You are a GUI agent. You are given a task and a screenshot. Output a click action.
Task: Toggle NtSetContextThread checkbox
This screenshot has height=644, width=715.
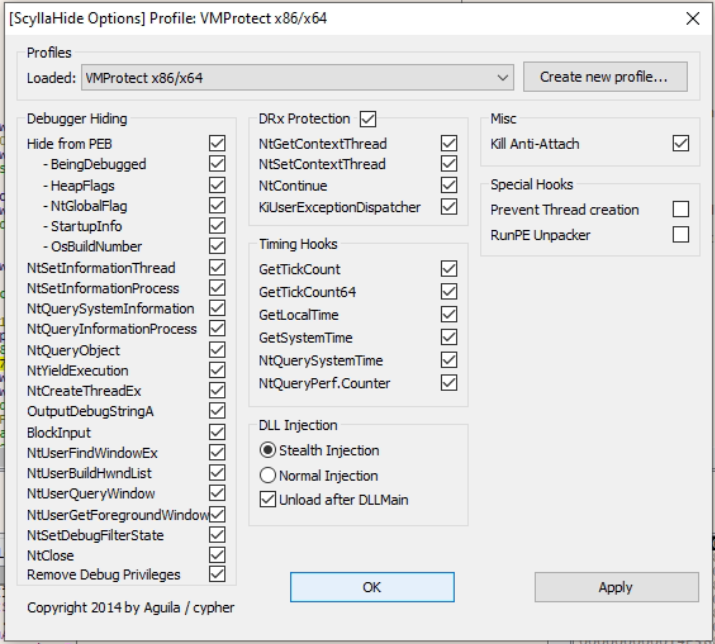(449, 163)
